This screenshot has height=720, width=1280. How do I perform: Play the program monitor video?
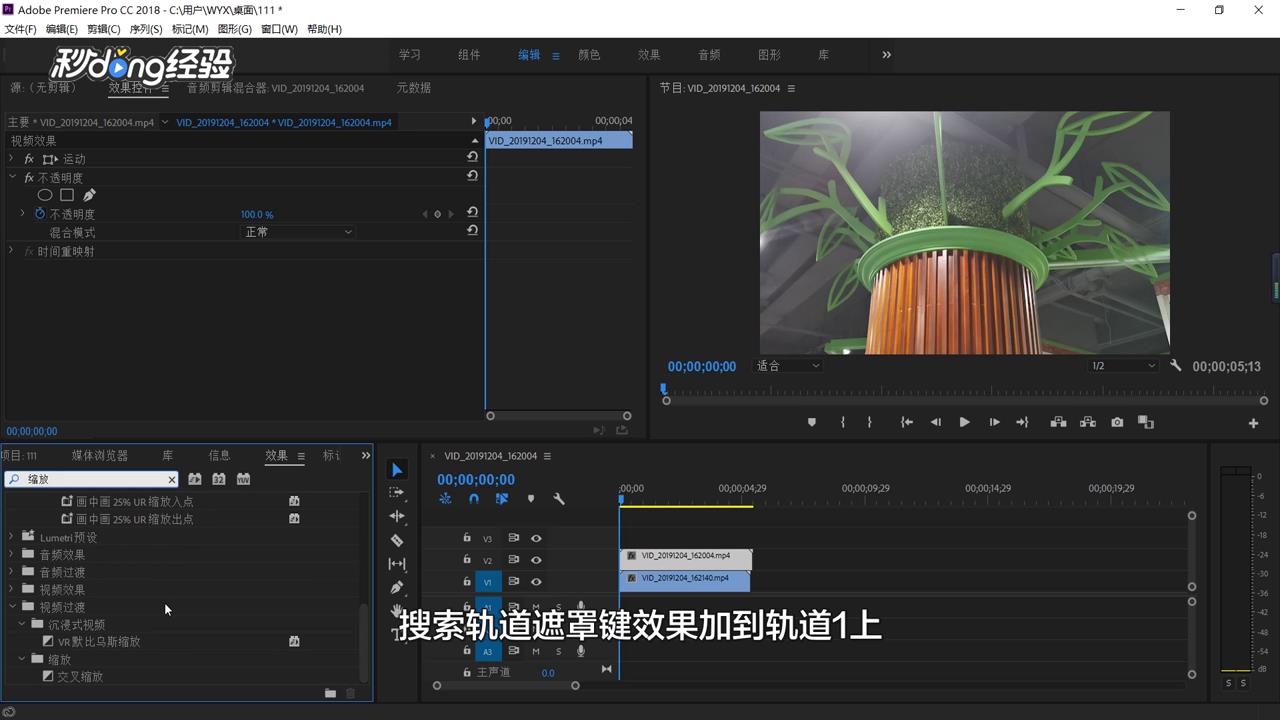tap(964, 422)
